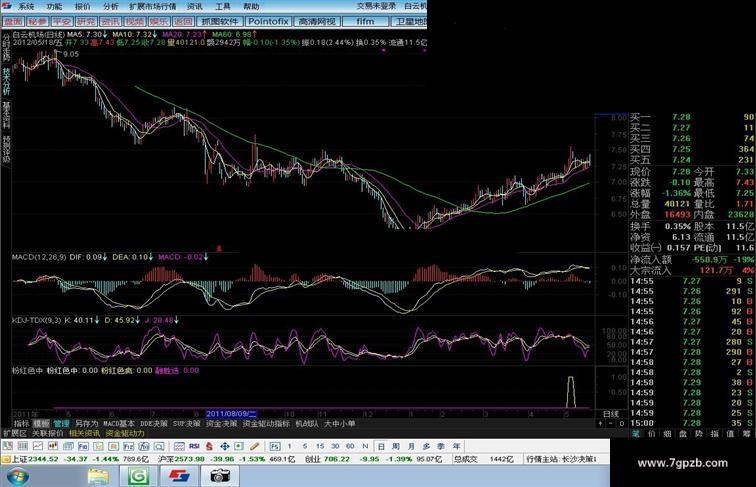Select the 模板 bottom tab

click(41, 423)
